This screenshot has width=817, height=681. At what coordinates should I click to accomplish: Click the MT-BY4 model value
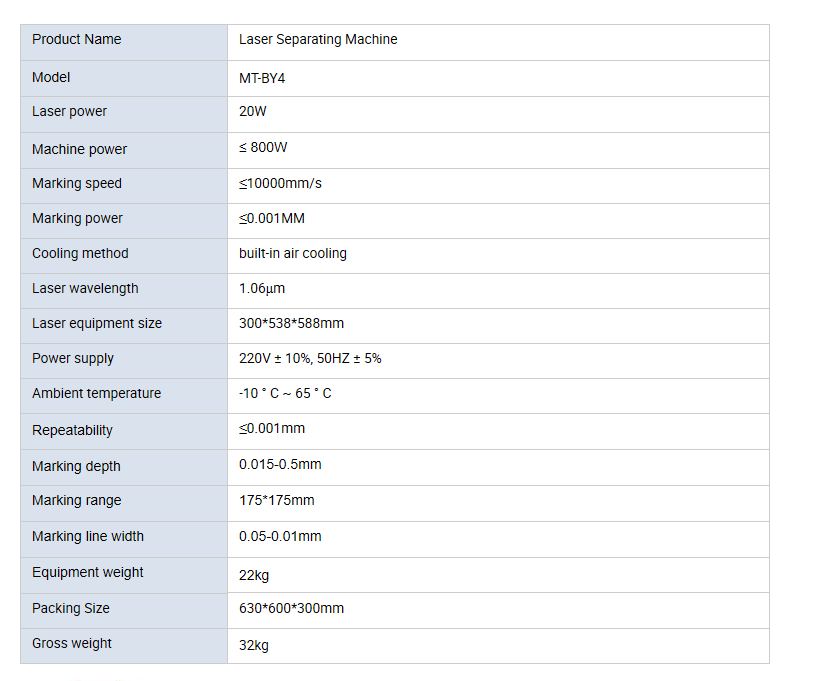coord(262,79)
